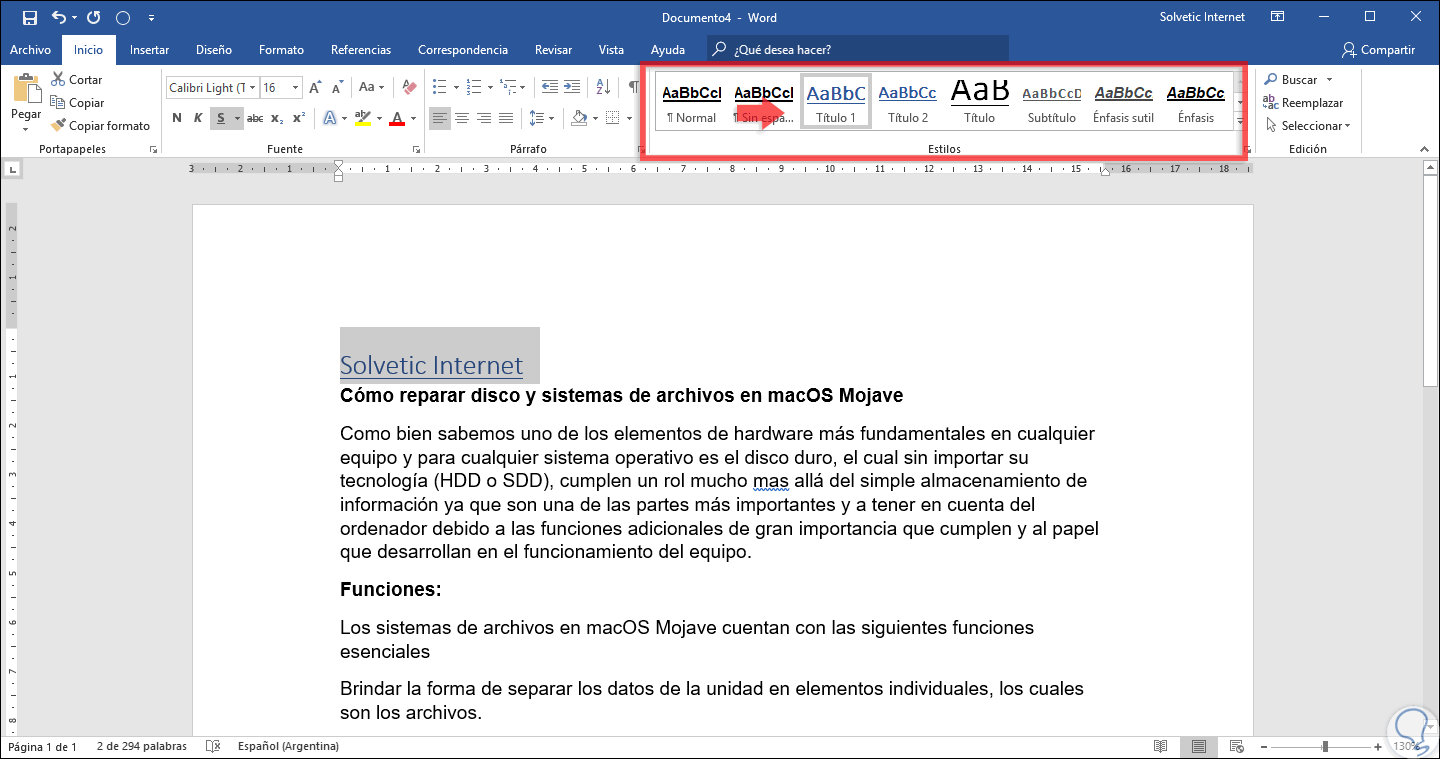The width and height of the screenshot is (1440, 759).
Task: Activate the Copiar formato paintbrush
Action: 100,126
